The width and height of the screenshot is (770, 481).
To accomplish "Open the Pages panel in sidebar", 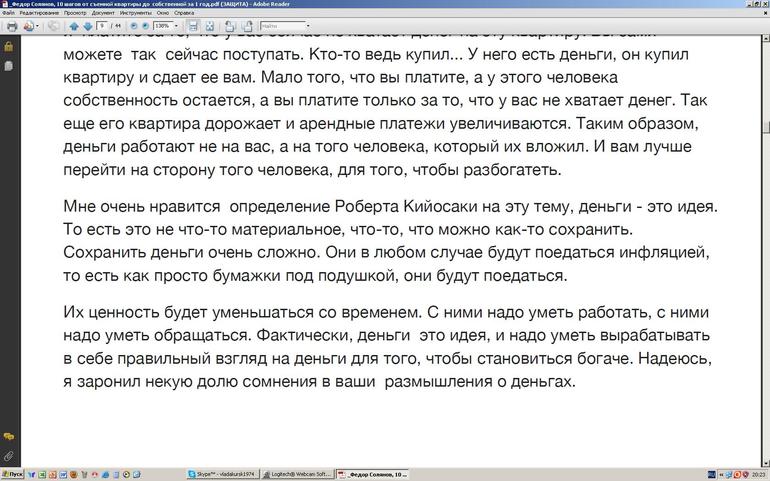I will click(x=9, y=66).
